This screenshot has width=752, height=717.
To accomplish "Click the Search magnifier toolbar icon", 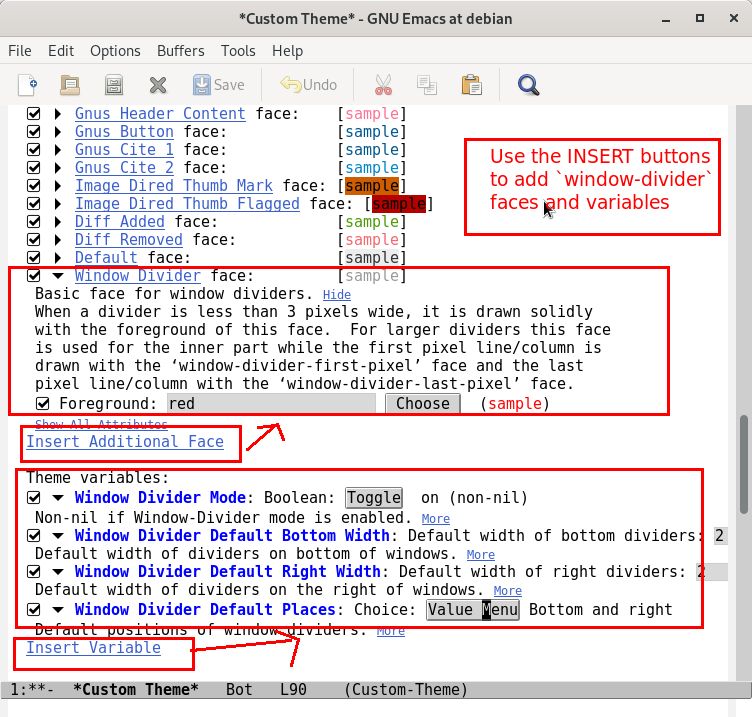I will coord(529,85).
